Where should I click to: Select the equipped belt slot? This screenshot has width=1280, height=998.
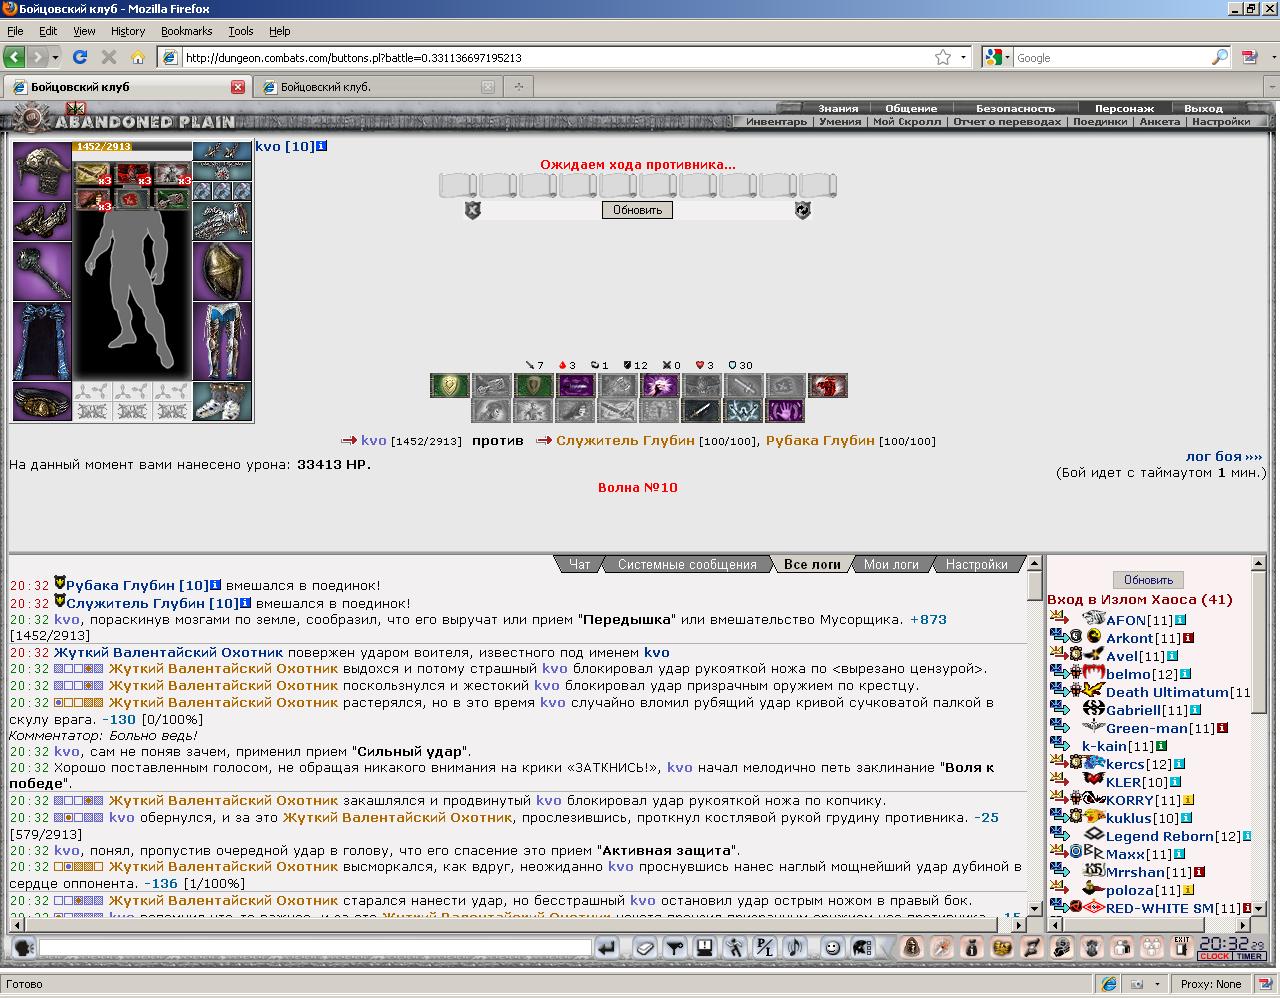[x=41, y=401]
